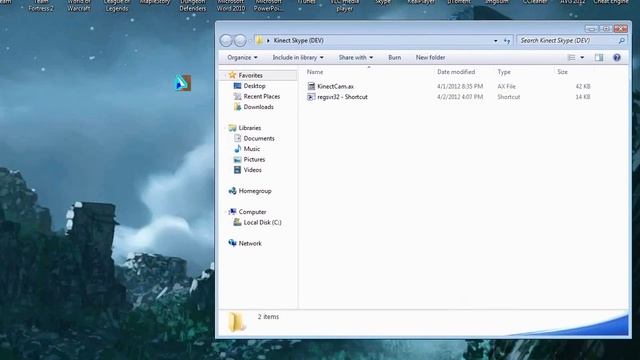Click the Back navigation arrow

tap(226, 40)
